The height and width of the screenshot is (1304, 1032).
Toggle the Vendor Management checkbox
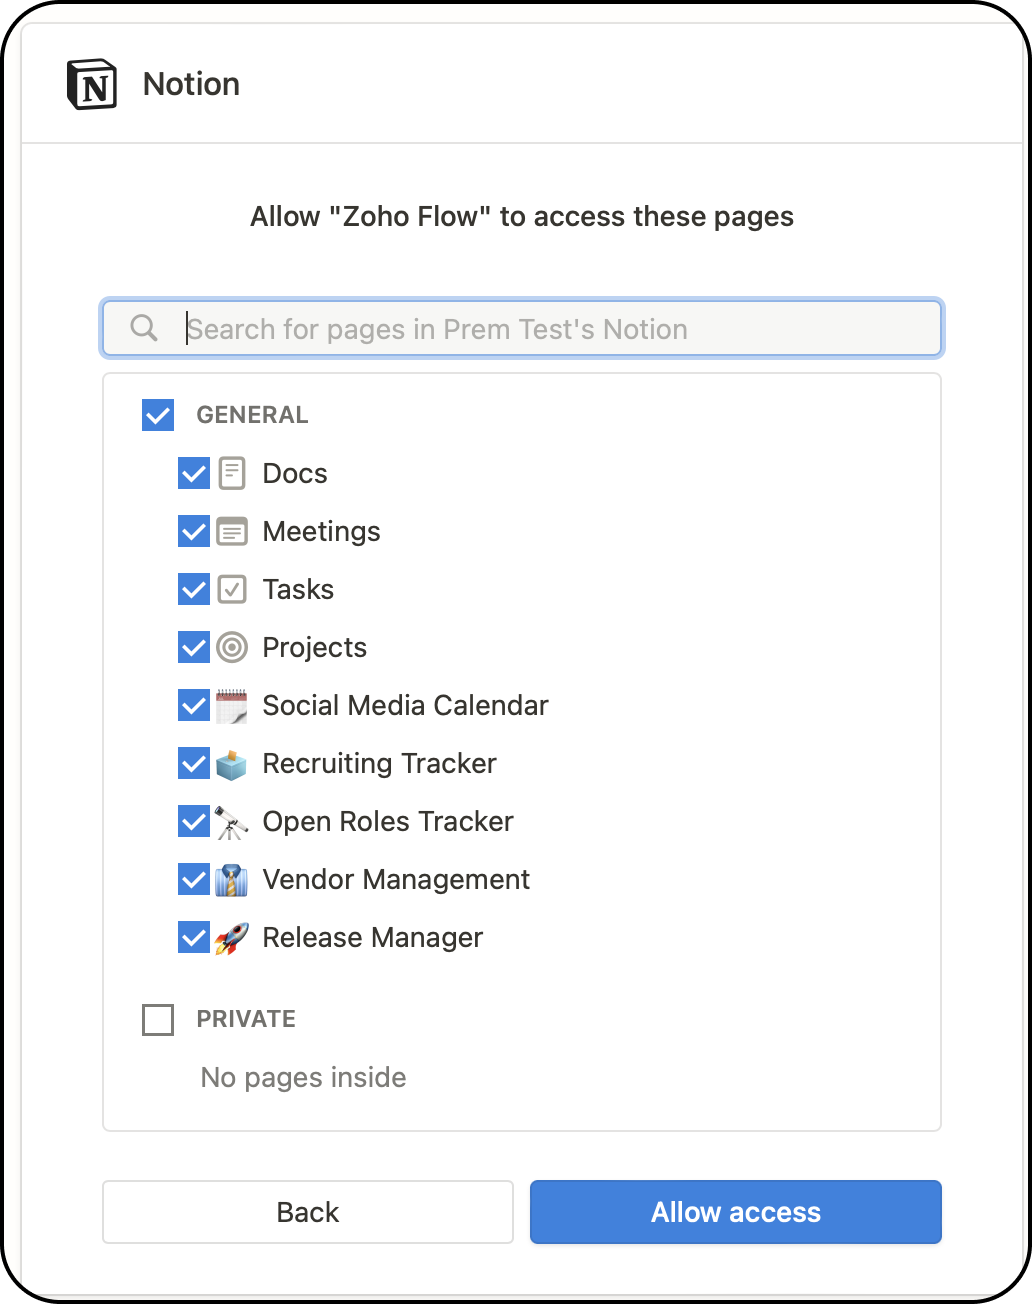click(193, 880)
